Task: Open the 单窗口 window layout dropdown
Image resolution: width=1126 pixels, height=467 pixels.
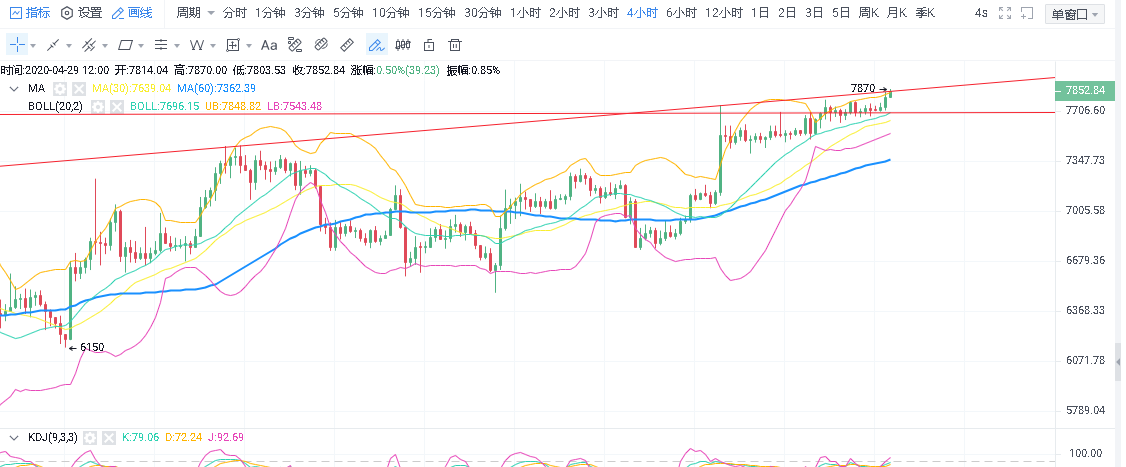Action: click(1075, 14)
